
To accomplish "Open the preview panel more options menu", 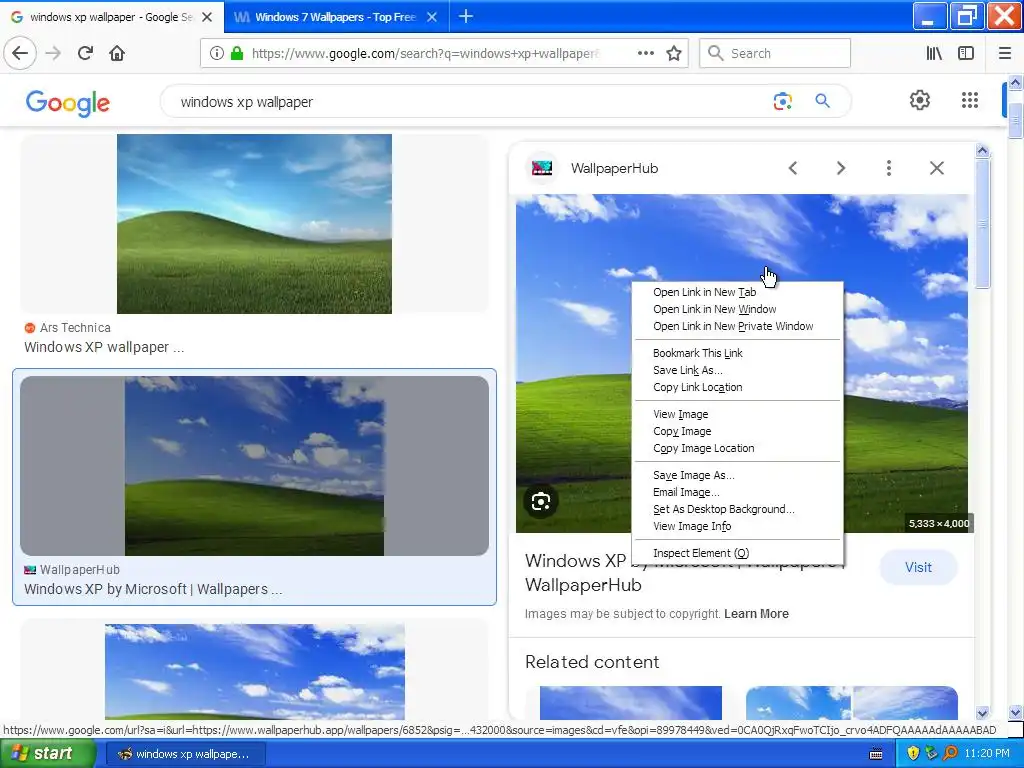I will tap(889, 168).
